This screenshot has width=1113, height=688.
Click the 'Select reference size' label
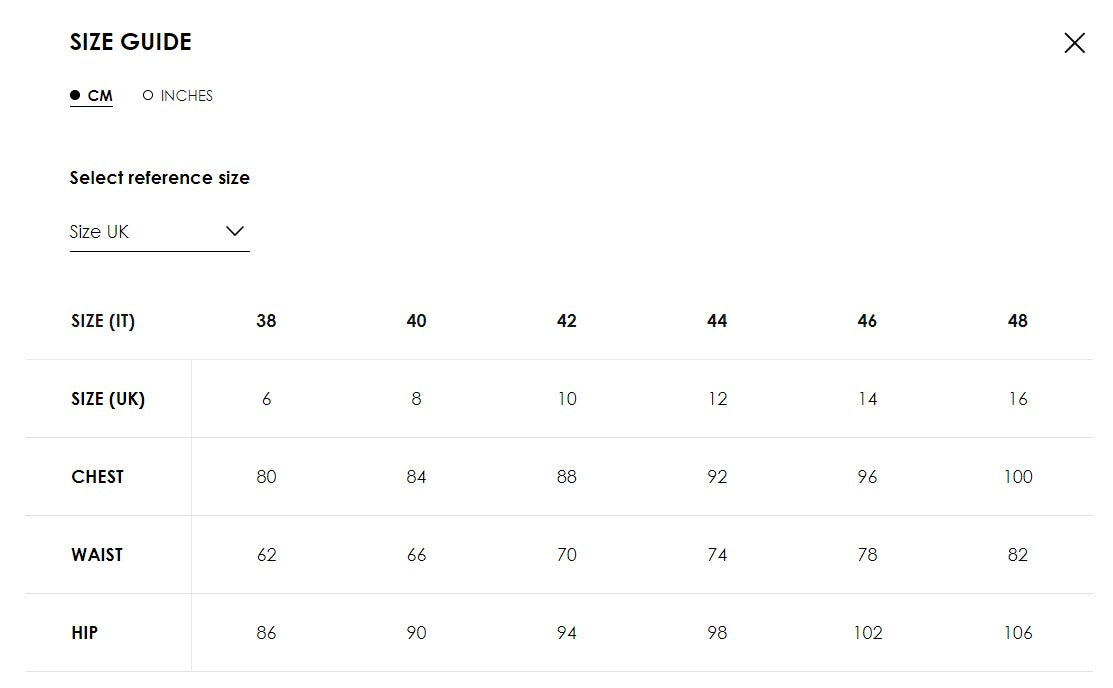click(160, 178)
